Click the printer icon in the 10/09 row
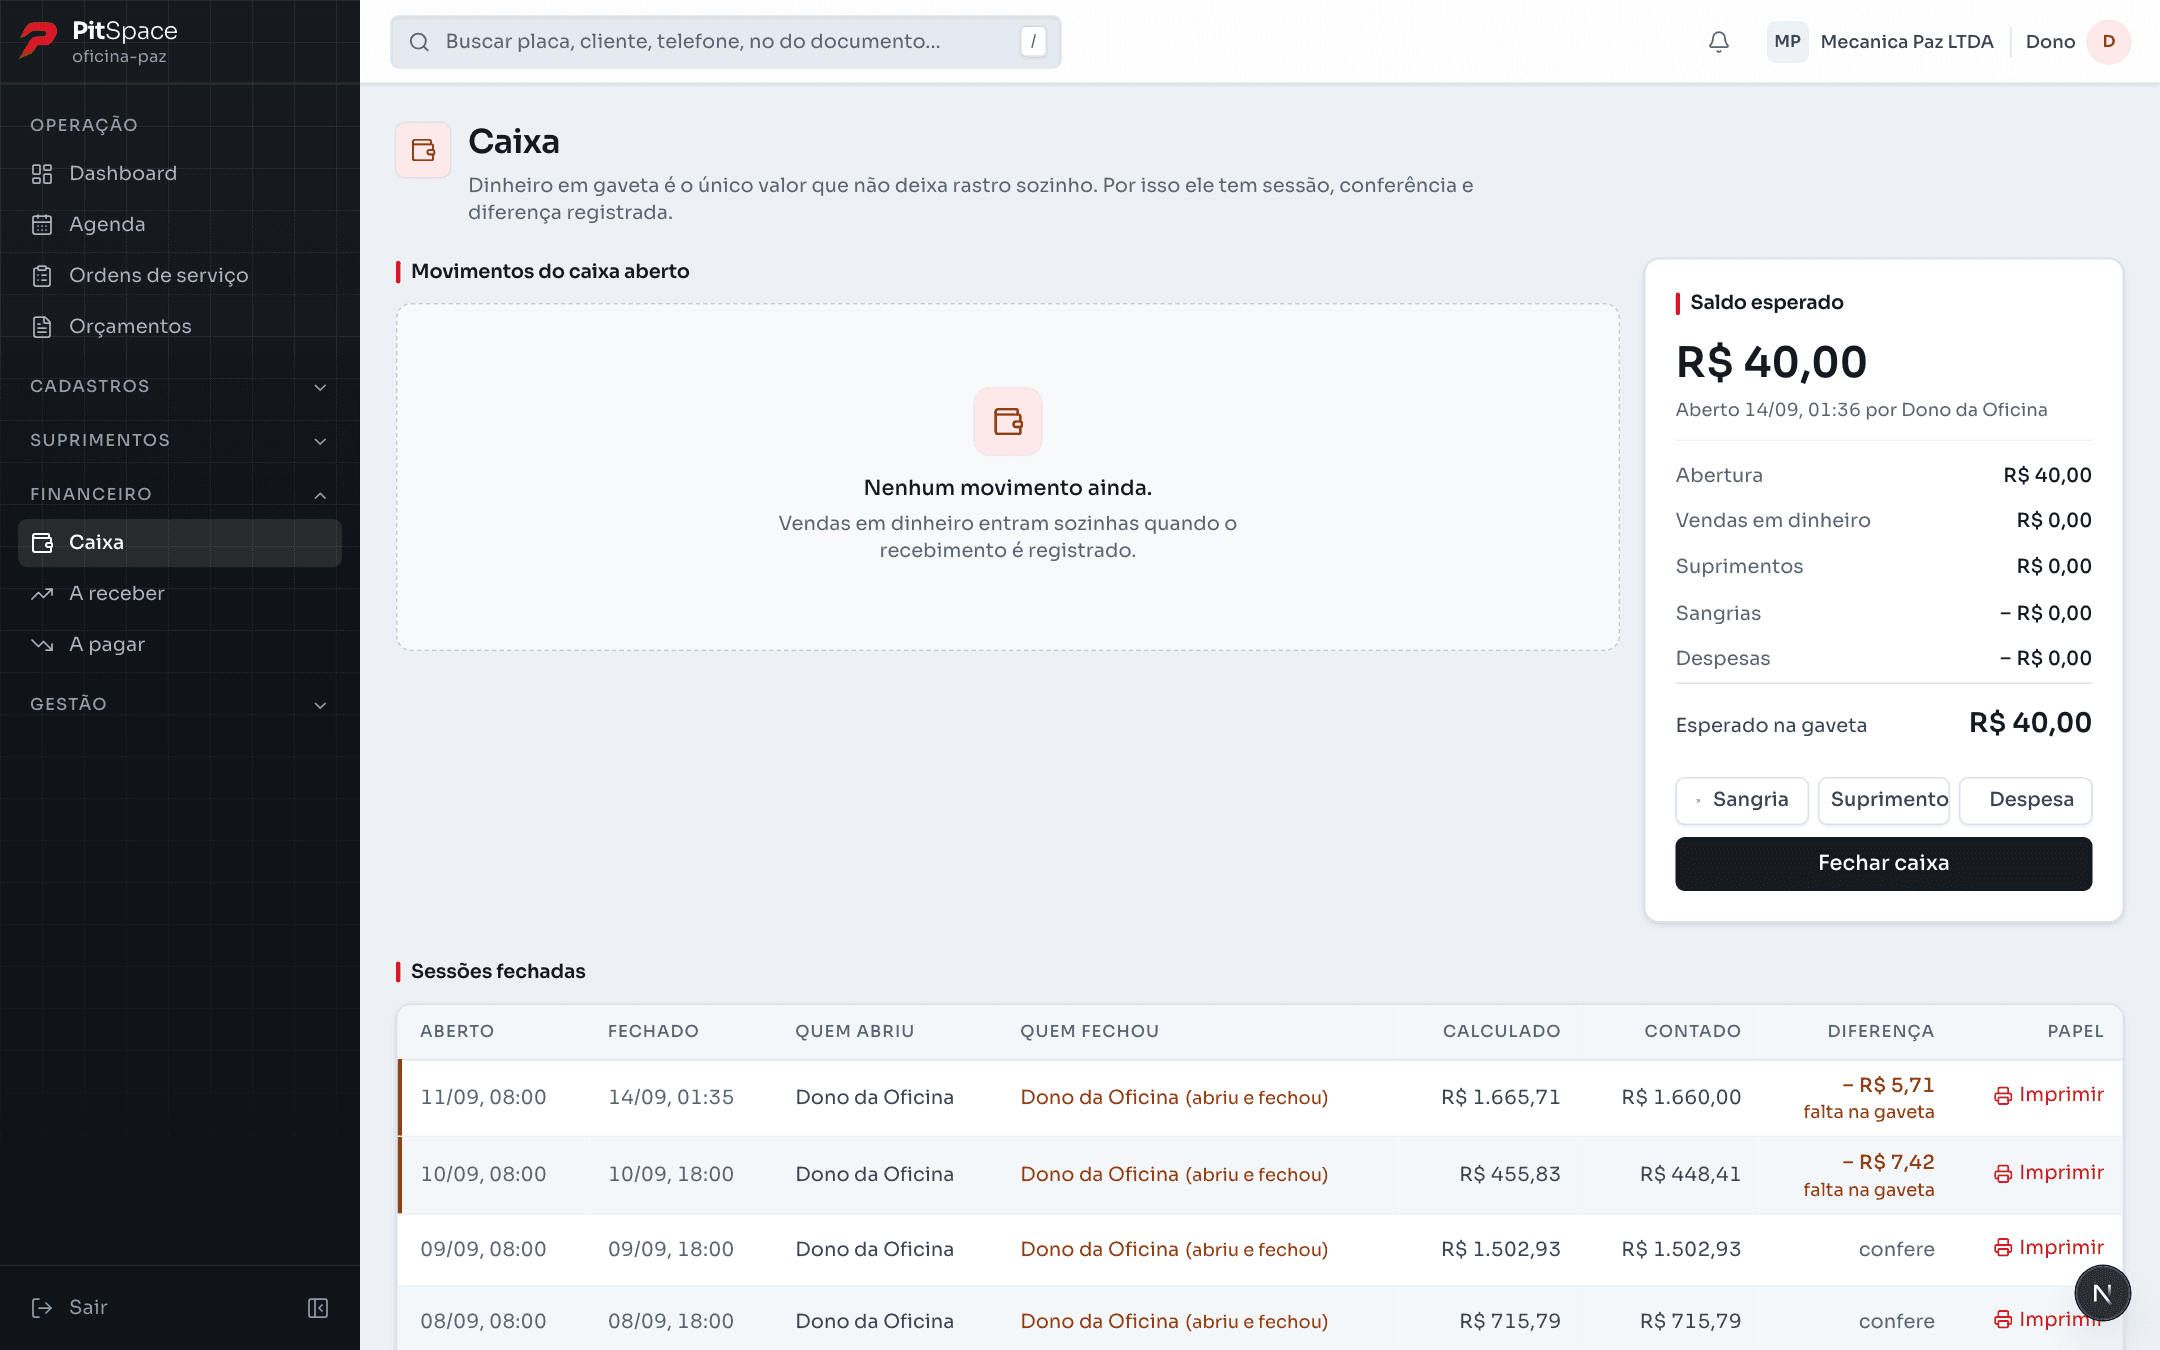The width and height of the screenshot is (2160, 1350). tap(2003, 1174)
